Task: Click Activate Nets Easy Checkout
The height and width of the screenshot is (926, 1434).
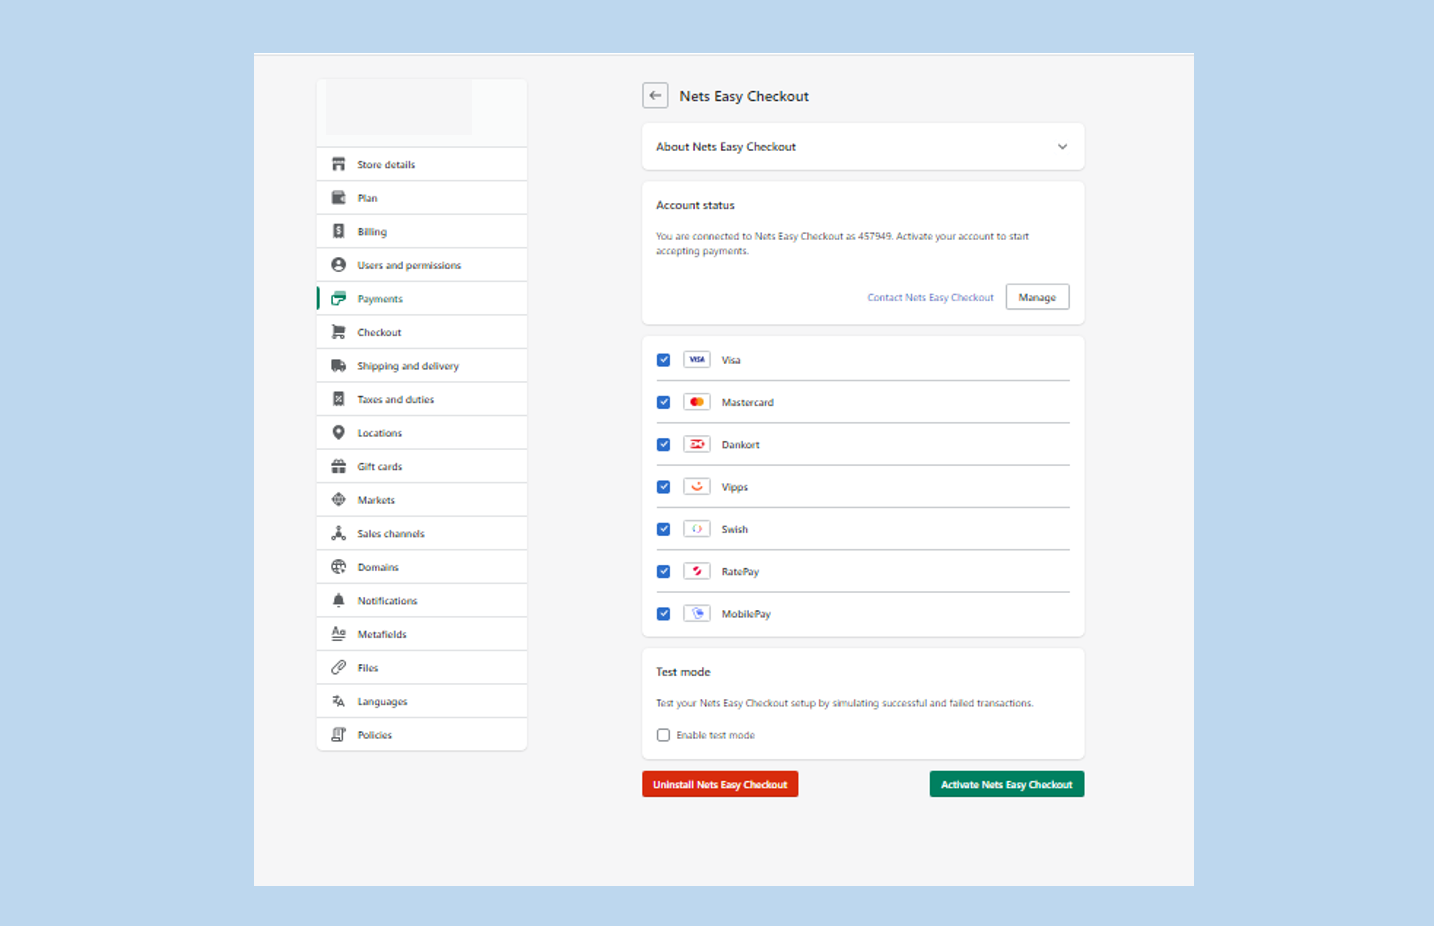Action: click(1006, 784)
